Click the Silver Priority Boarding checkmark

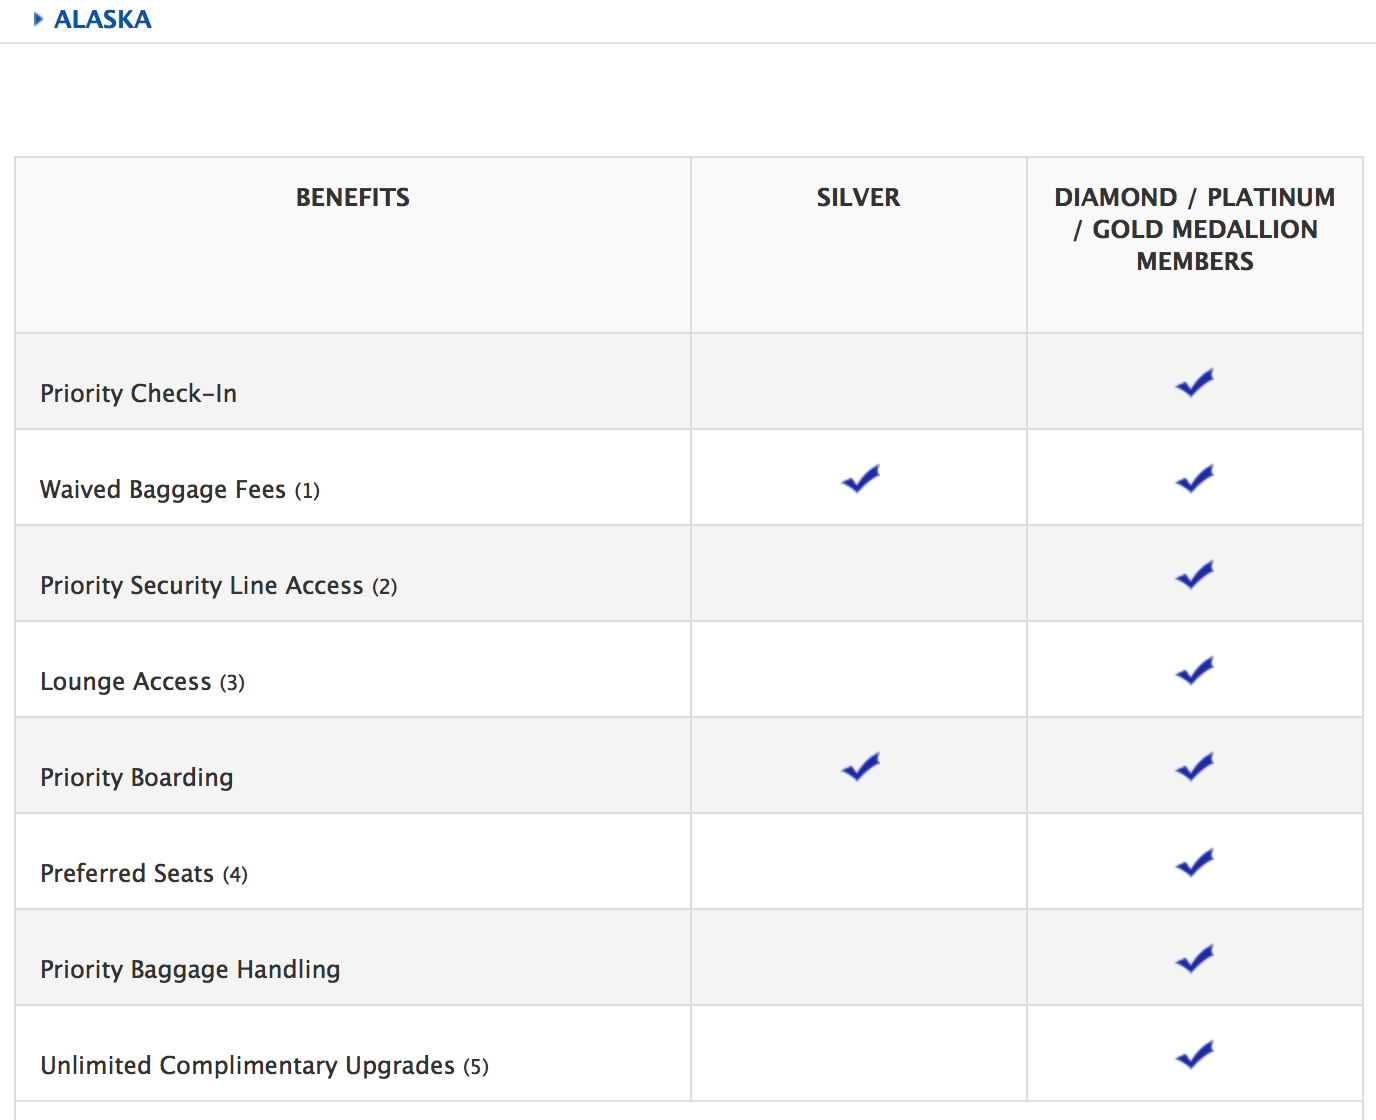click(859, 767)
